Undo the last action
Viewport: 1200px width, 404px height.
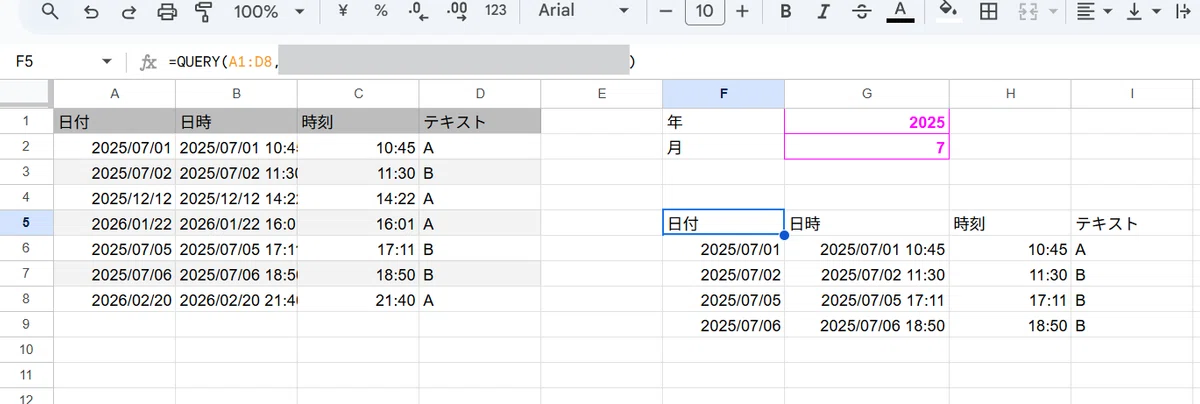(92, 12)
